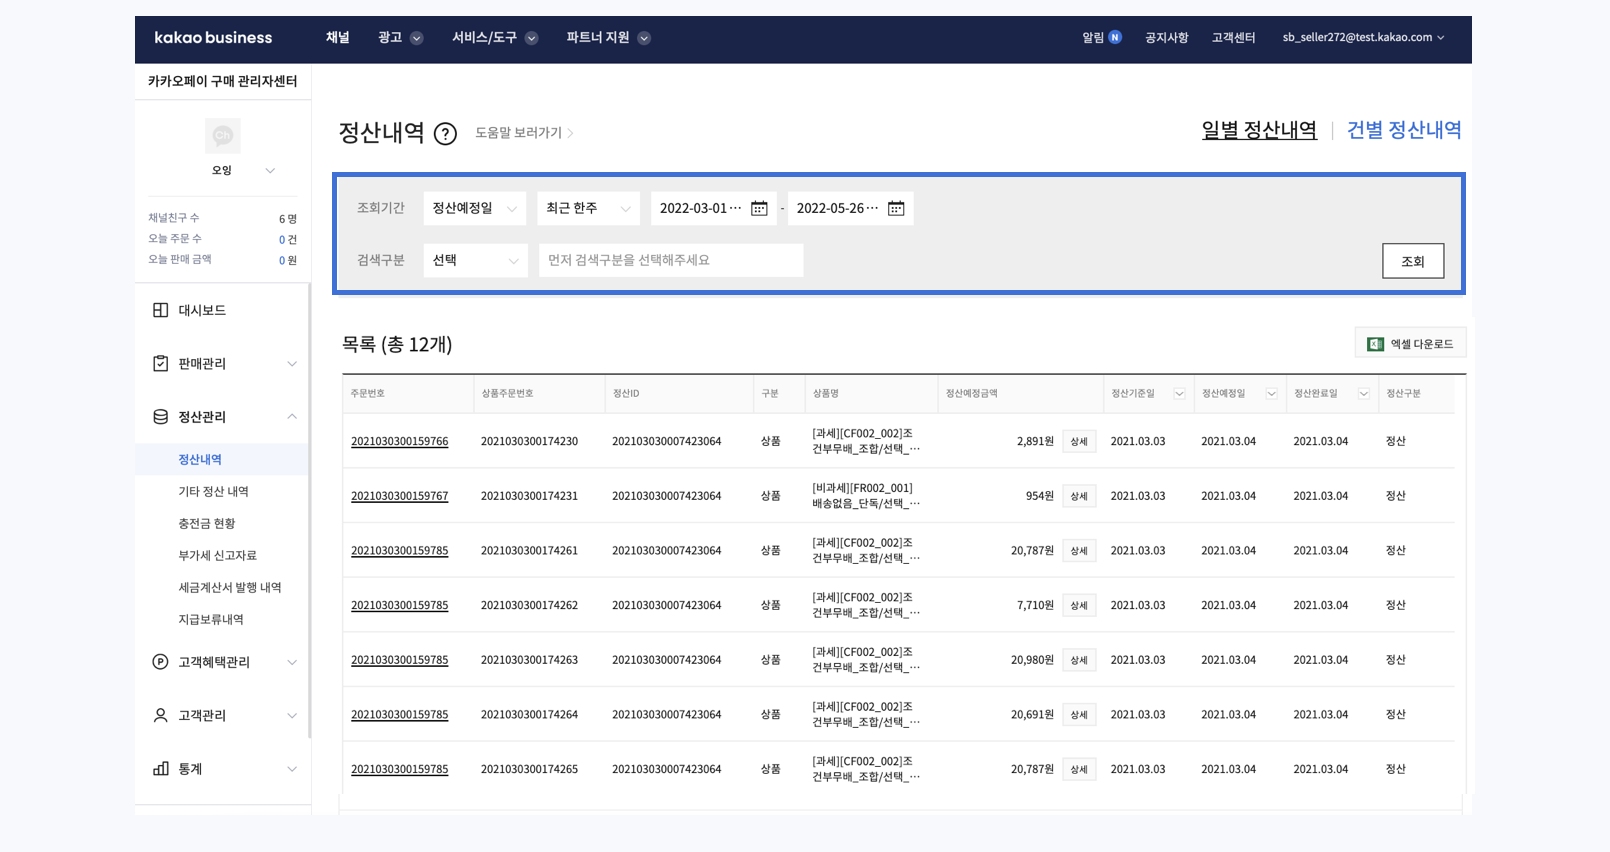Open the 도움말 보러가기 help link
Screen dimensions: 1610x852
click(x=524, y=133)
